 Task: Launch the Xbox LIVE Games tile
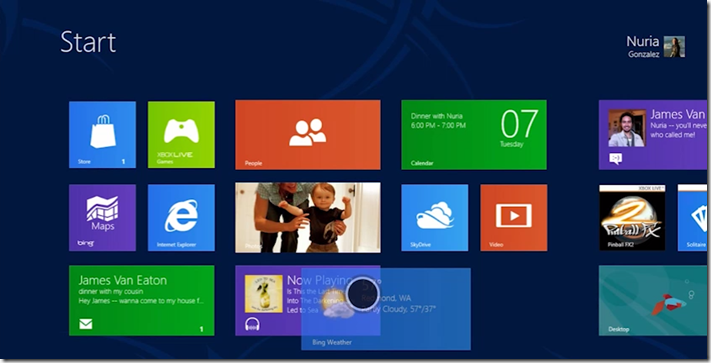coord(181,135)
